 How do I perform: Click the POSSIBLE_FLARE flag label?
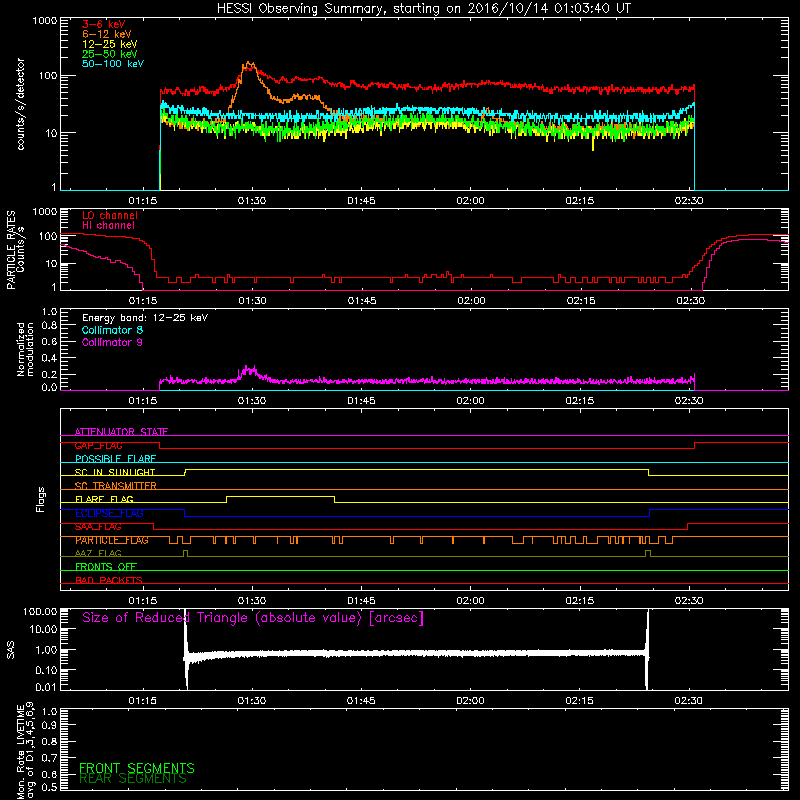point(115,459)
